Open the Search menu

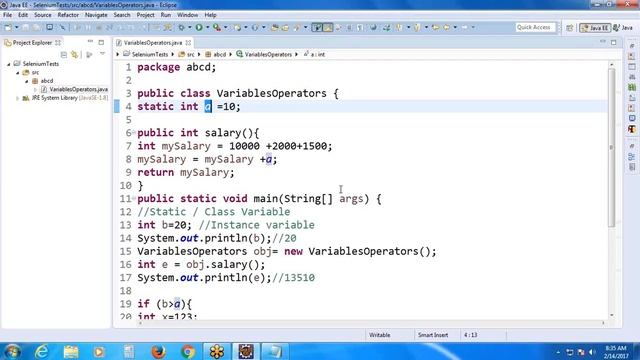pyautogui.click(x=122, y=15)
